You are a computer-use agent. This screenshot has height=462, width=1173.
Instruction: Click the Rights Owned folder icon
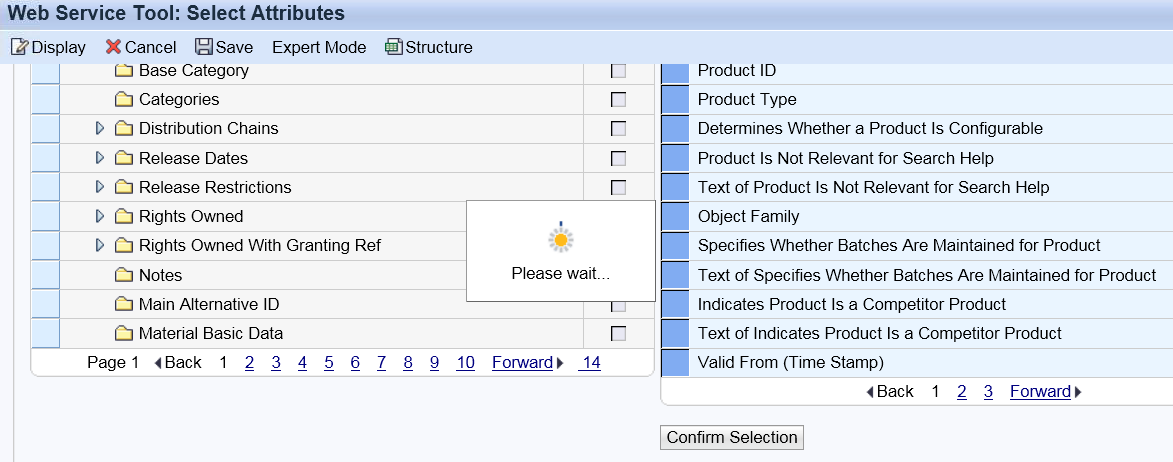coord(124,216)
